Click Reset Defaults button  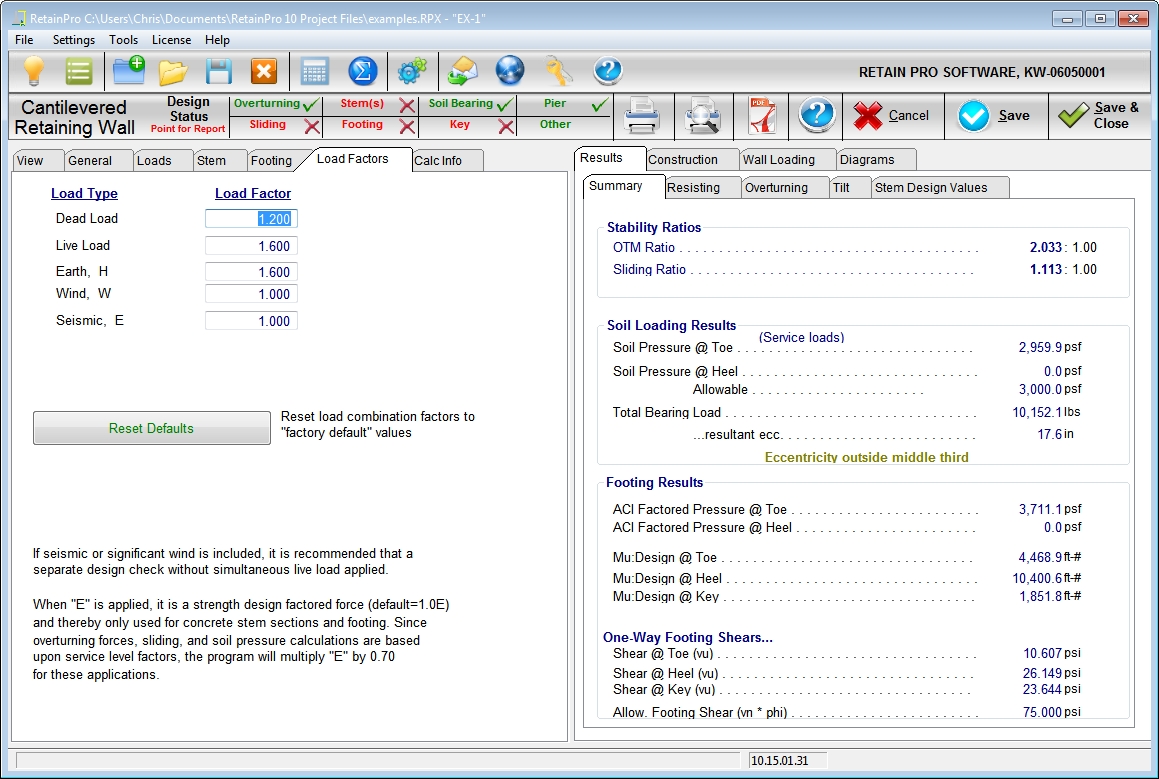152,428
